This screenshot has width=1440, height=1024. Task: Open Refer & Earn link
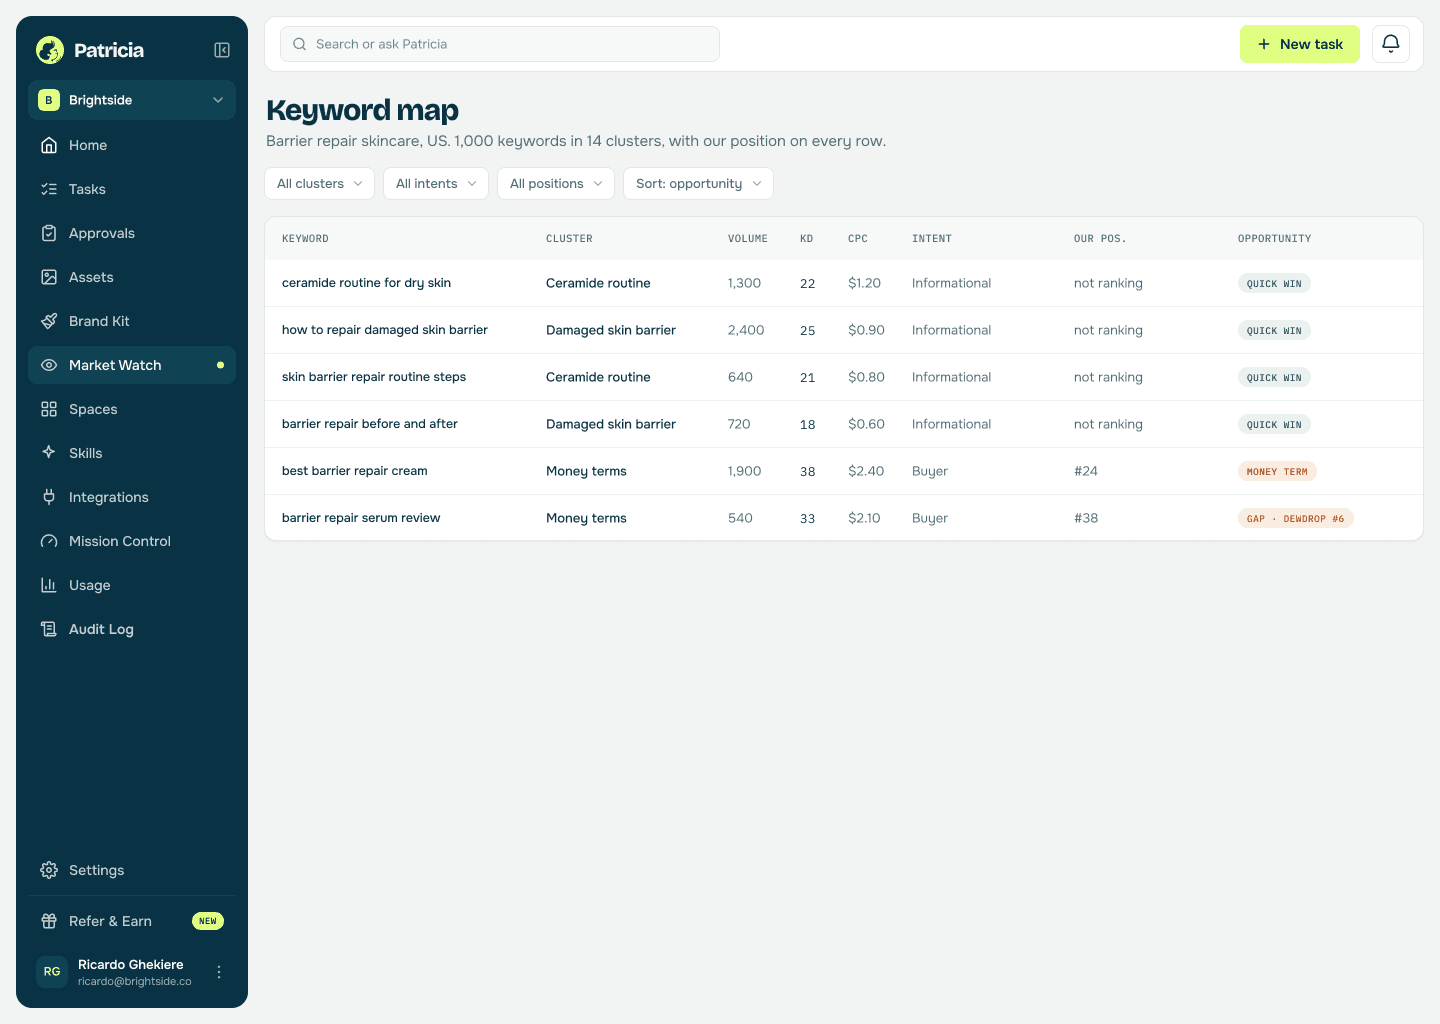pyautogui.click(x=132, y=921)
